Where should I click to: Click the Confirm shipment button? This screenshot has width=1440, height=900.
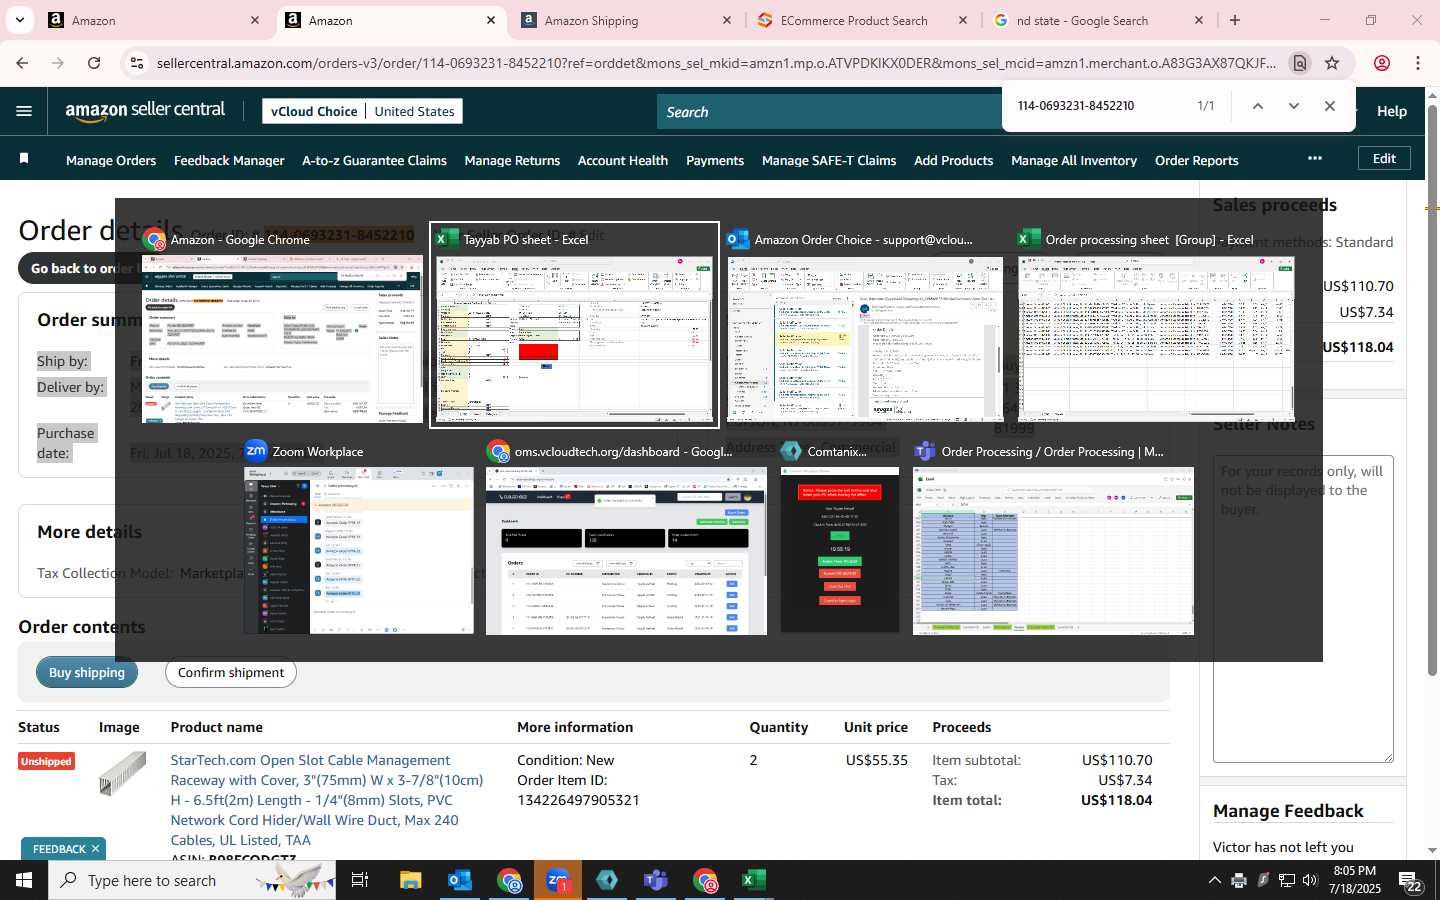(231, 672)
